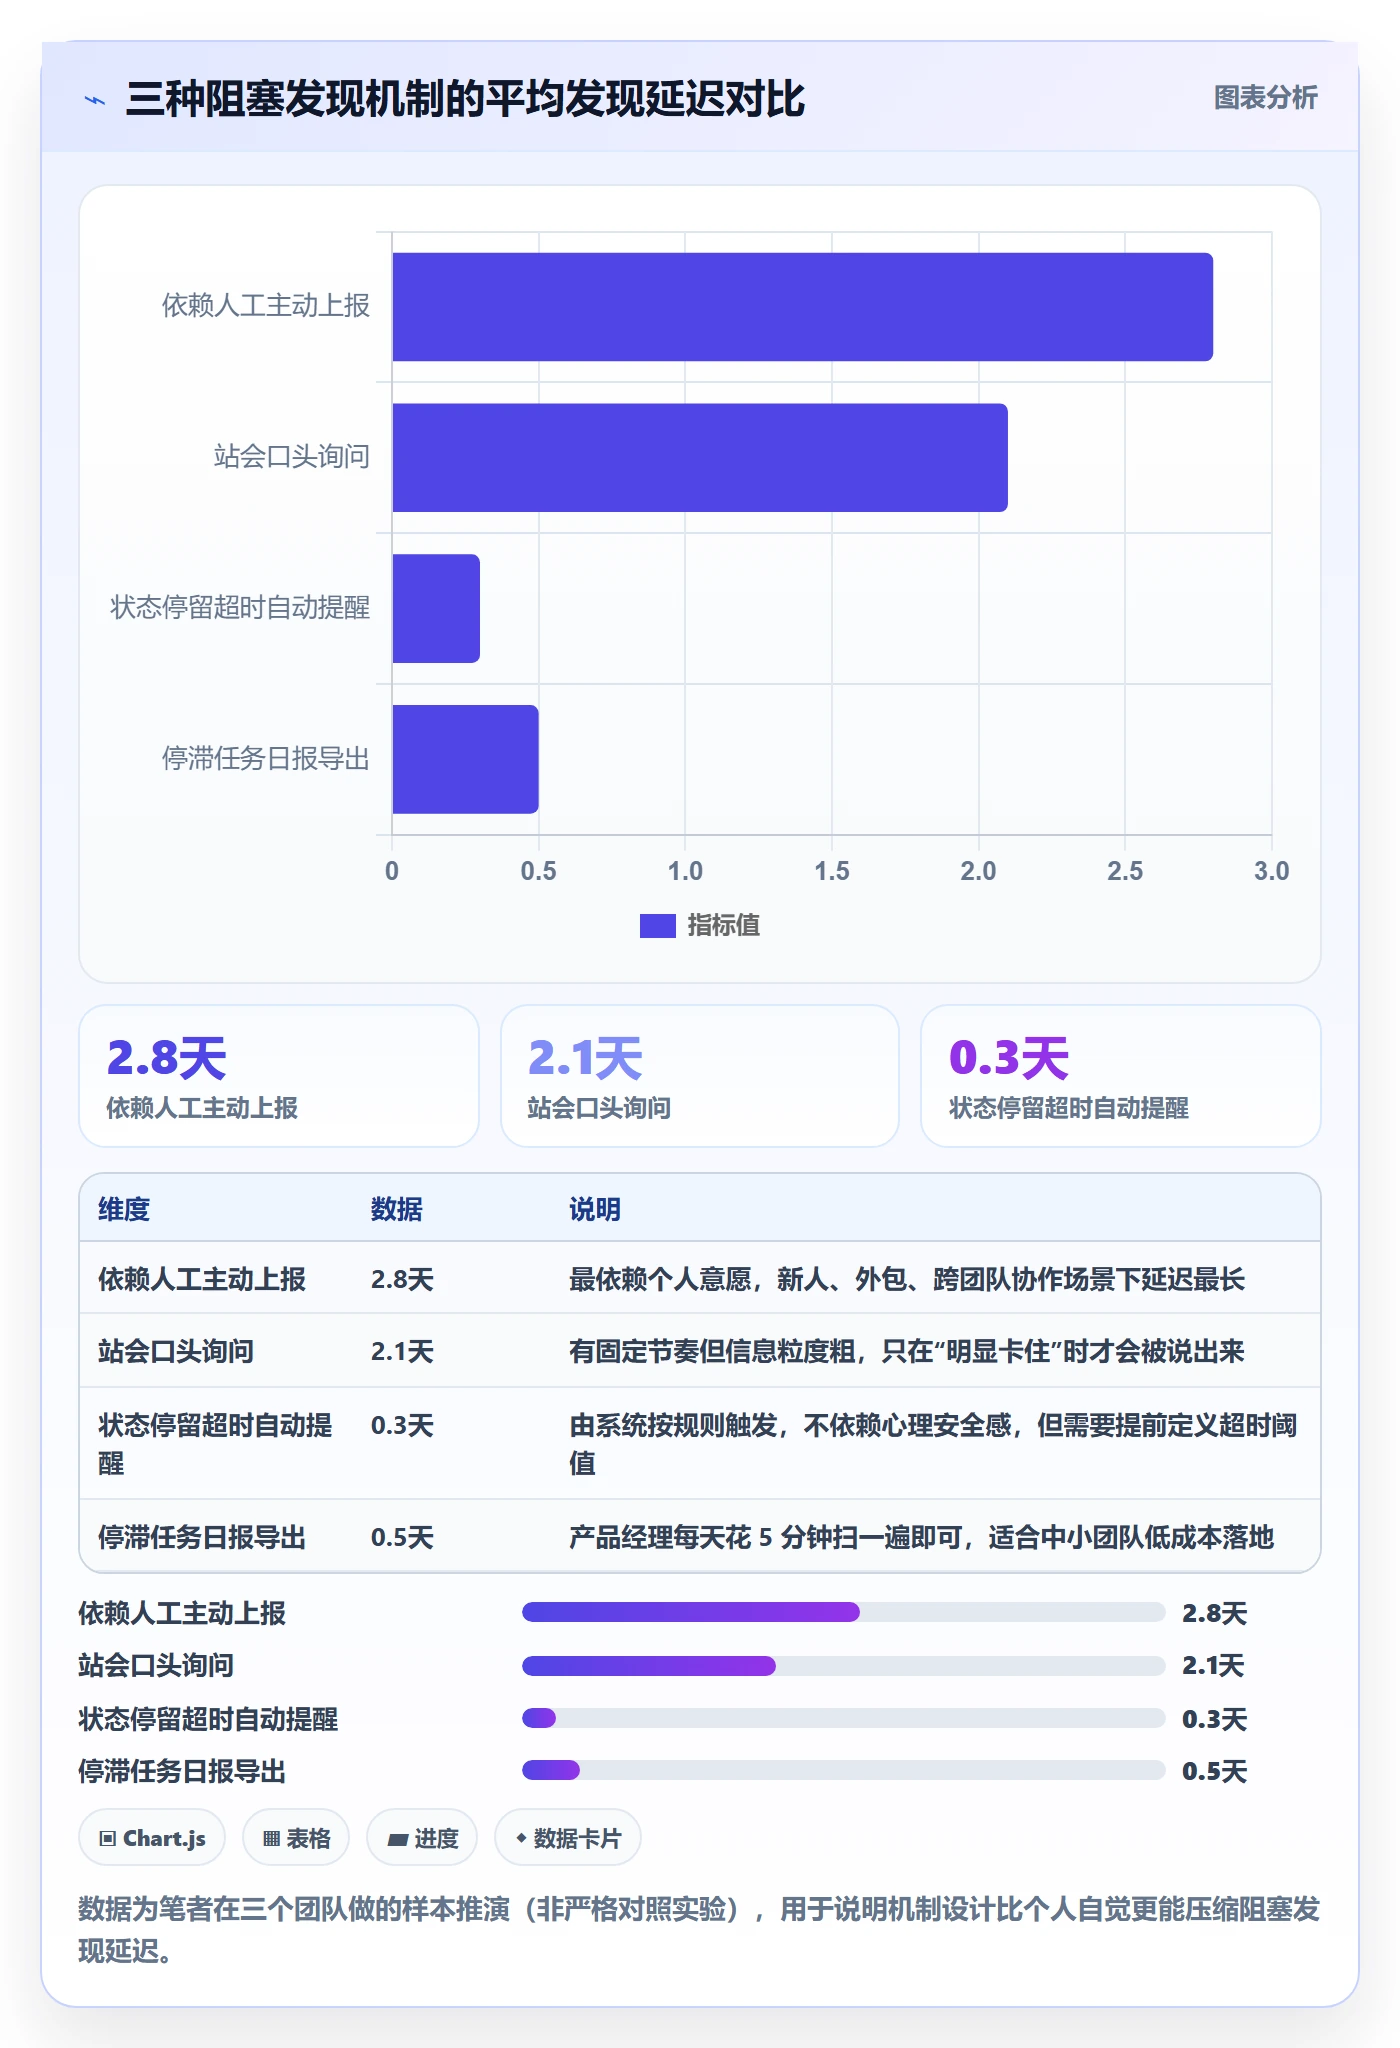Click the 指标值 legend label
Image resolution: width=1400 pixels, height=2048 pixels.
(723, 926)
